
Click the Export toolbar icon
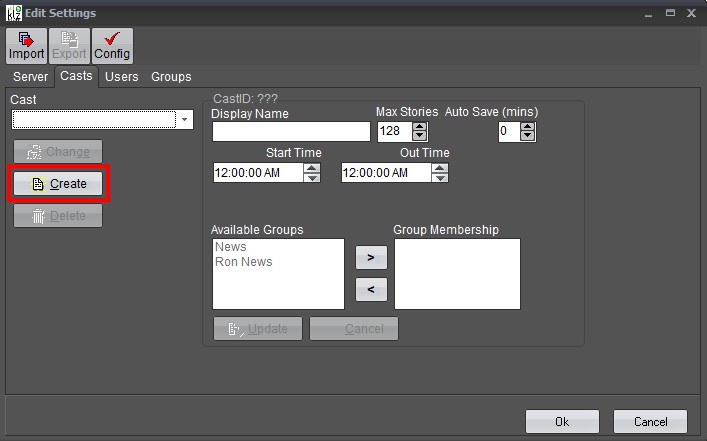(x=69, y=46)
